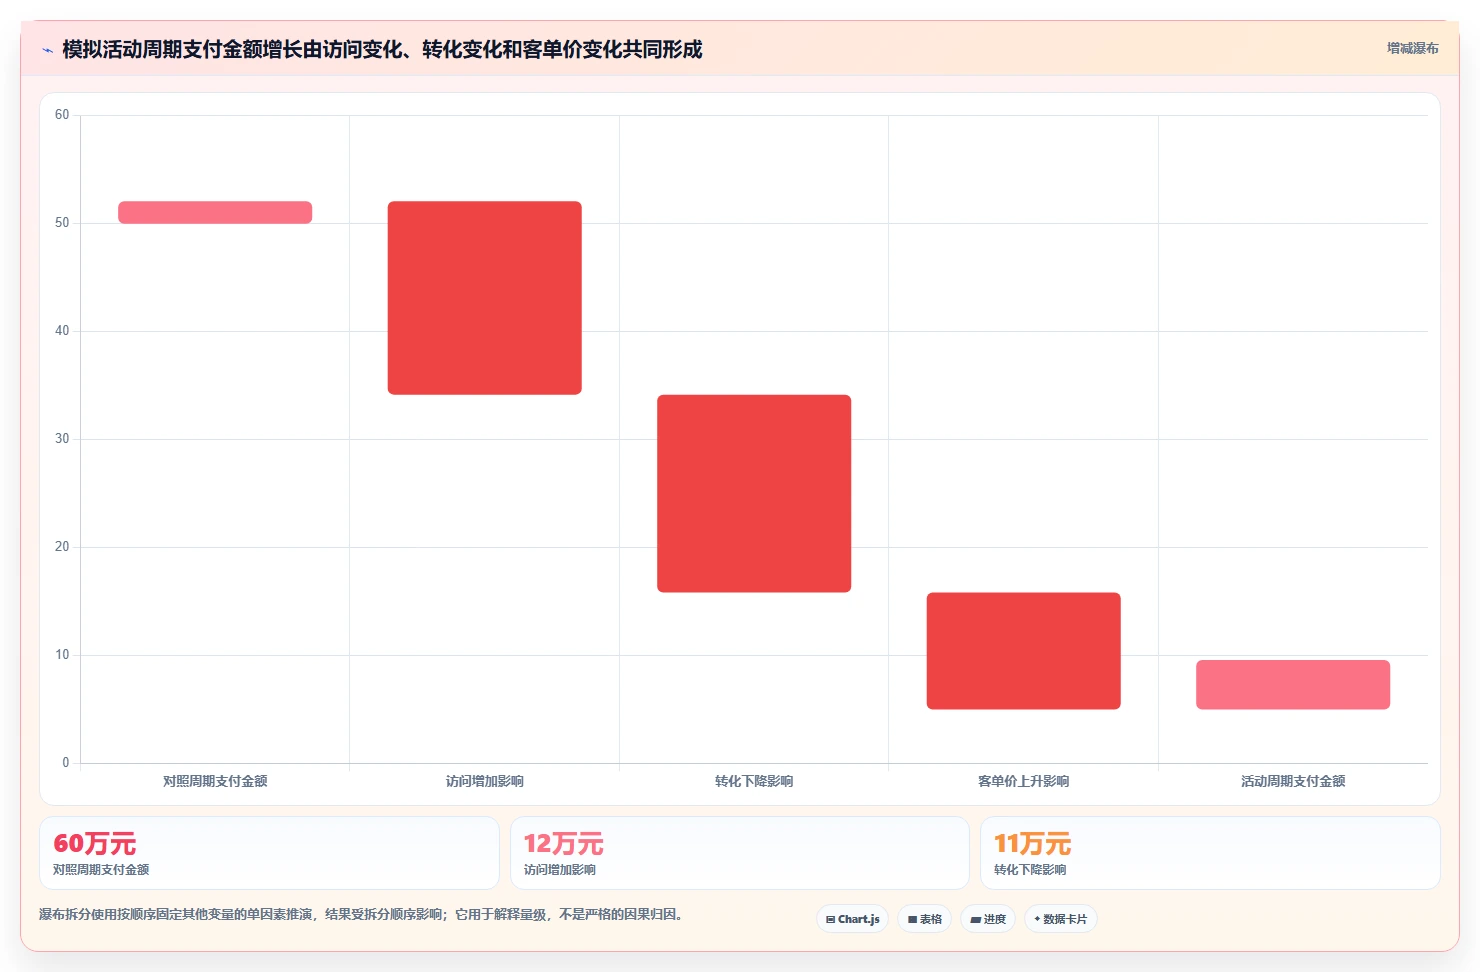Click x-axis label 客单价上升影响
Image resolution: width=1480 pixels, height=972 pixels.
(x=1024, y=781)
